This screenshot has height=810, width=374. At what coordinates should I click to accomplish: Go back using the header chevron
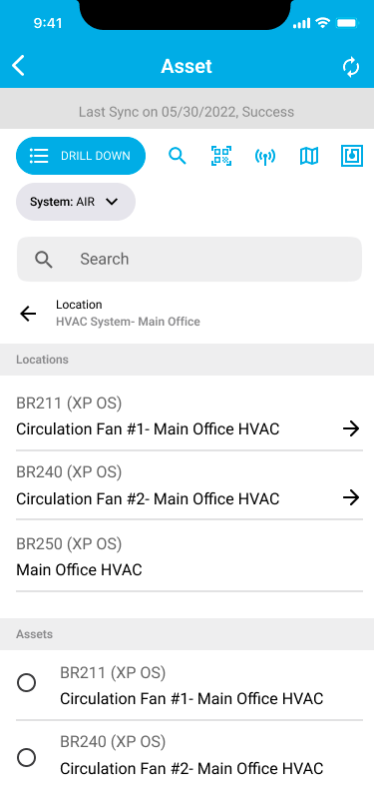click(x=18, y=66)
